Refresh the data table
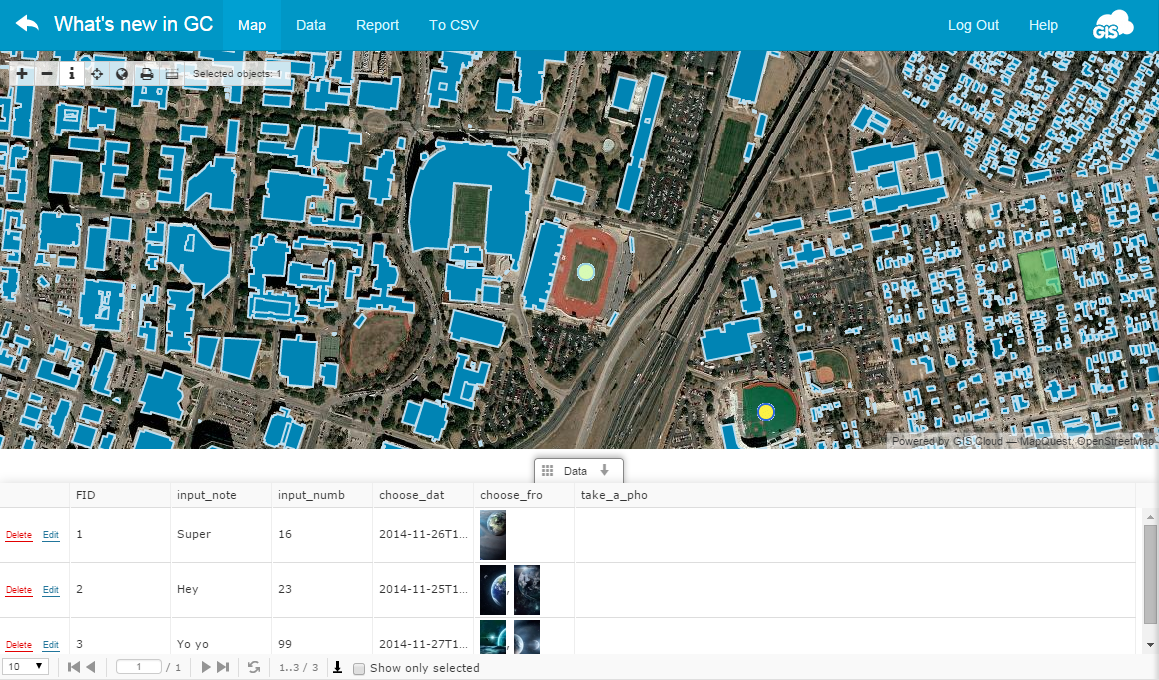Image resolution: width=1159 pixels, height=680 pixels. click(x=254, y=667)
